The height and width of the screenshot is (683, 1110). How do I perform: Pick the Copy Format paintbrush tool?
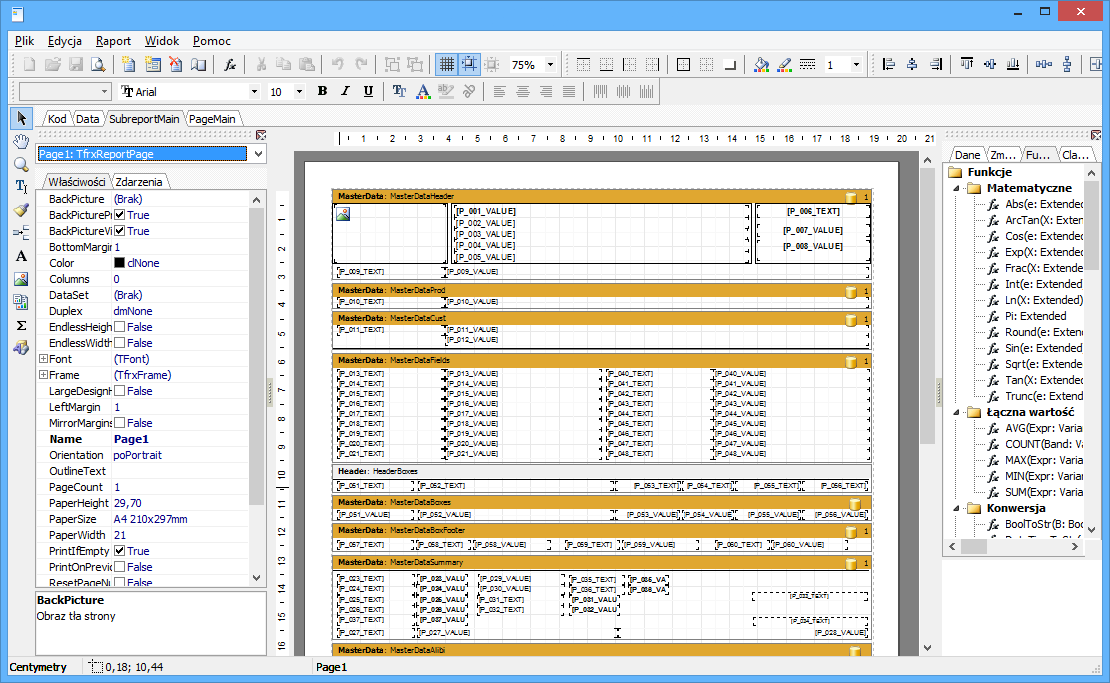coord(21,210)
